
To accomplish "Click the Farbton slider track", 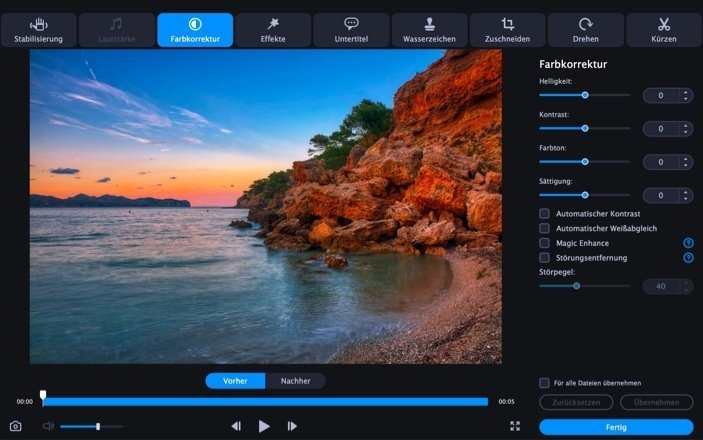I will click(x=610, y=161).
